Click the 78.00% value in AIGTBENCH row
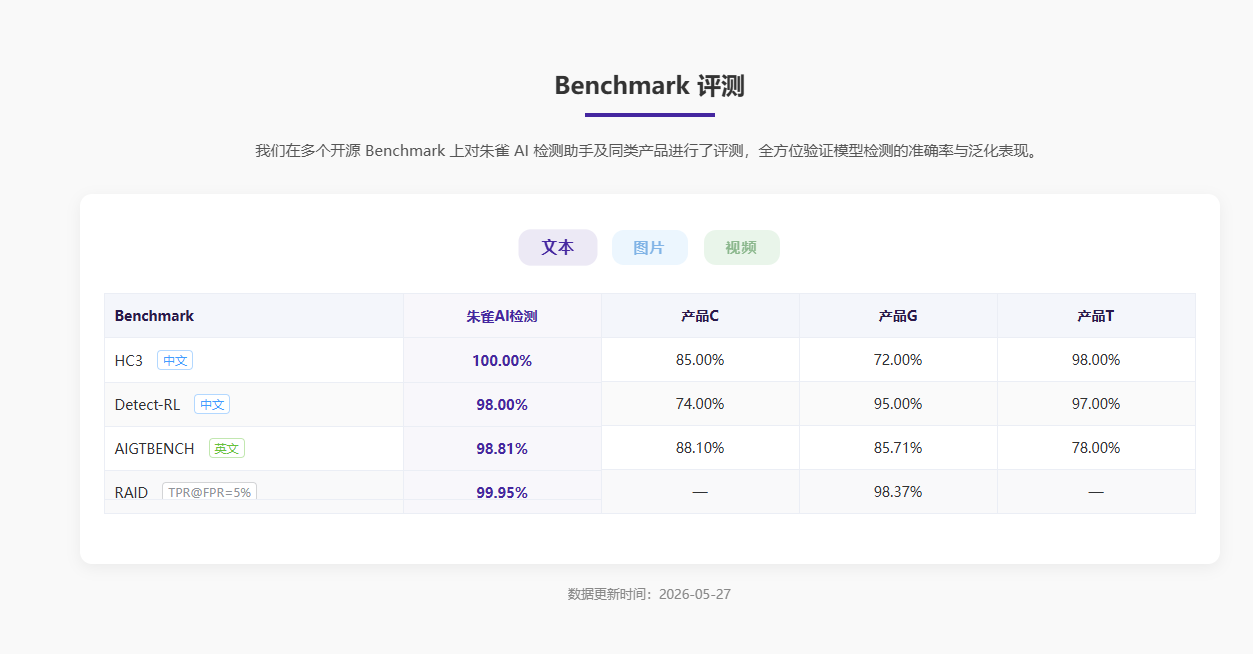This screenshot has width=1253, height=654. click(1096, 448)
